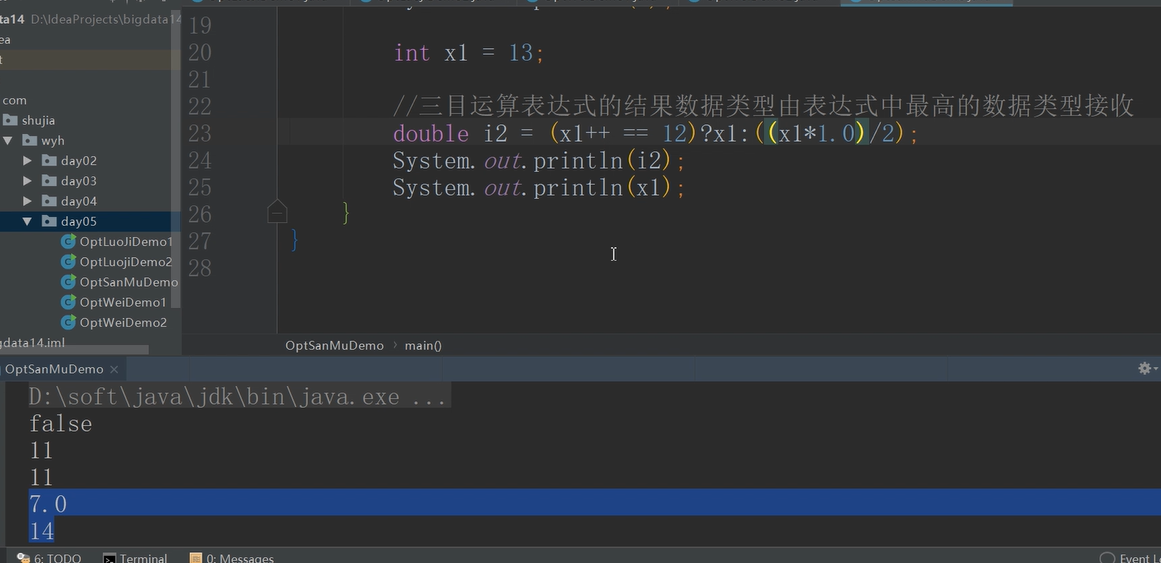Image resolution: width=1161 pixels, height=563 pixels.
Task: Click line number 23 in the gutter
Action: pos(200,133)
